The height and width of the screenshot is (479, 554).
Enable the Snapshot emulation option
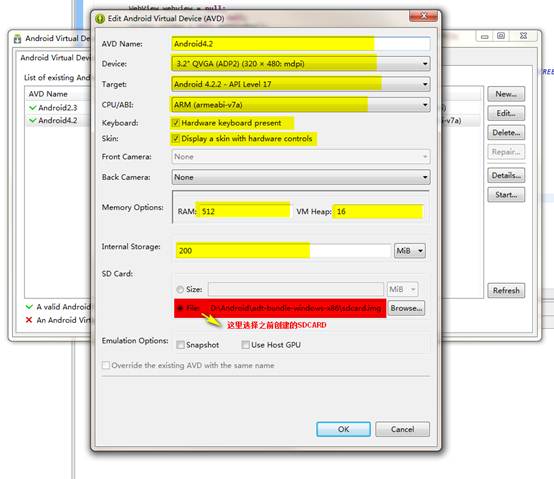click(x=180, y=345)
